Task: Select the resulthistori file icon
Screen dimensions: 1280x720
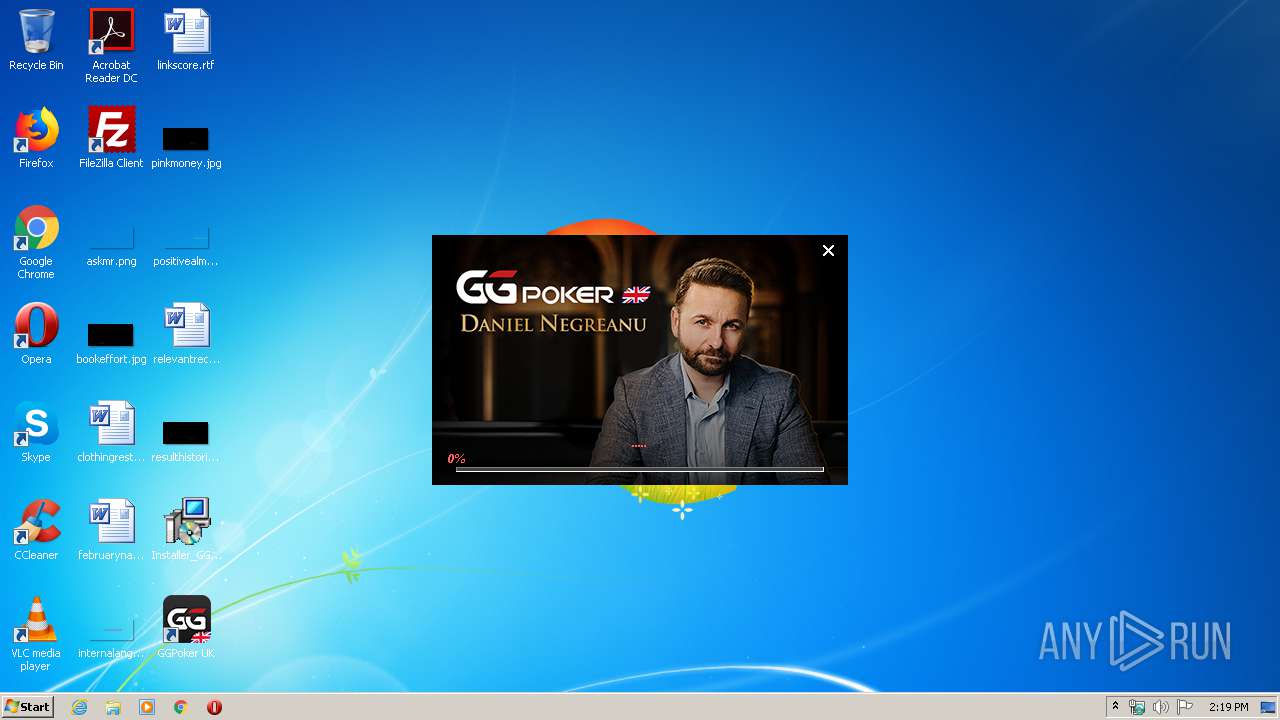Action: point(186,440)
